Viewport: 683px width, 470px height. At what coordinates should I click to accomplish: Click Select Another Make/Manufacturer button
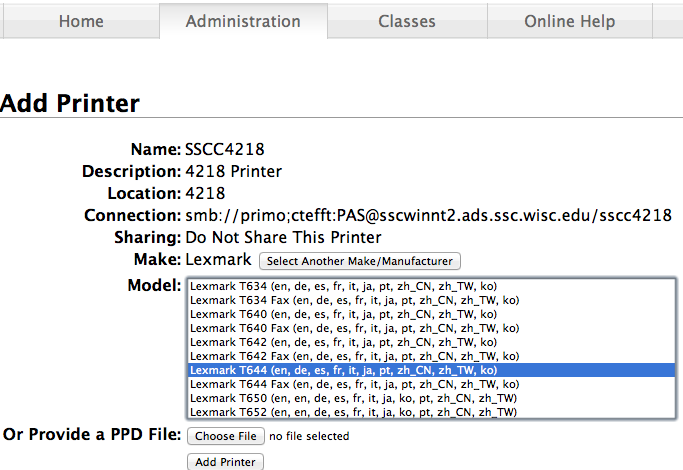(x=359, y=261)
